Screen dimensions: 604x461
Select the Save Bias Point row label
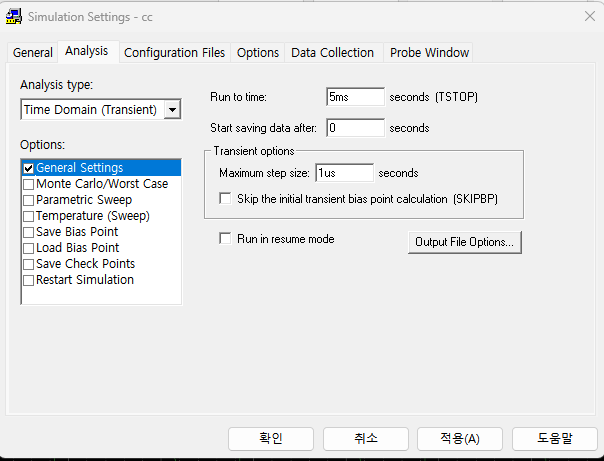(x=77, y=232)
